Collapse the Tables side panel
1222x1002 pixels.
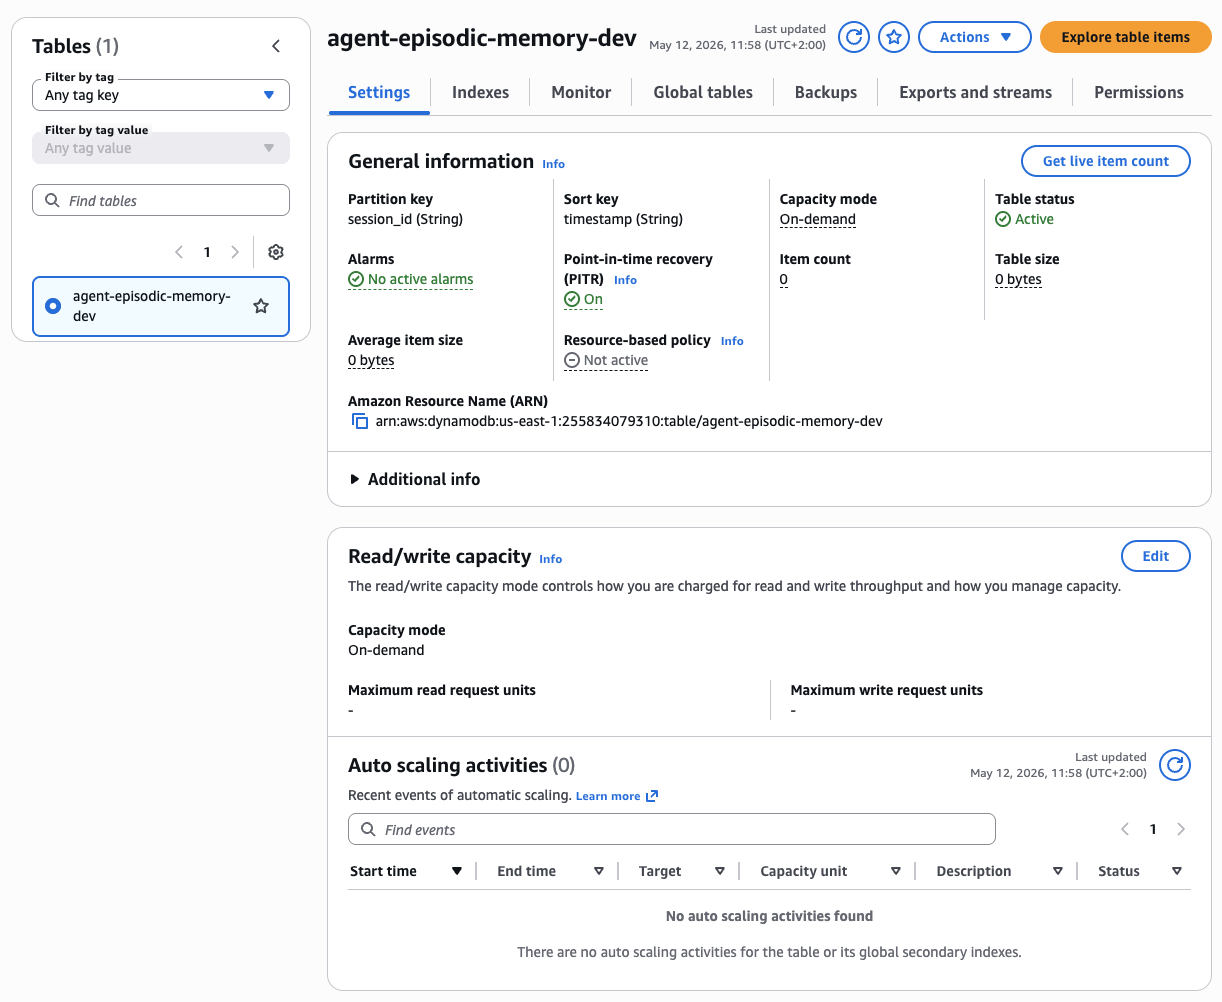click(x=276, y=46)
